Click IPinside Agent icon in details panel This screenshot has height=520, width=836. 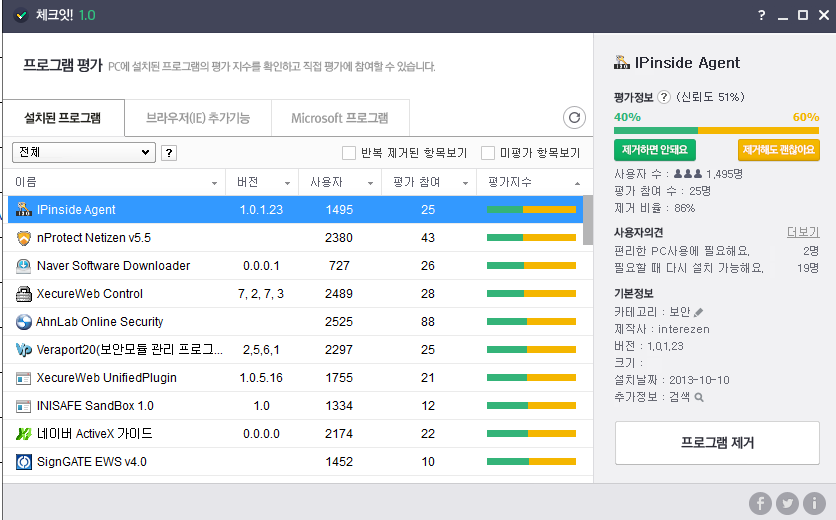pyautogui.click(x=622, y=62)
